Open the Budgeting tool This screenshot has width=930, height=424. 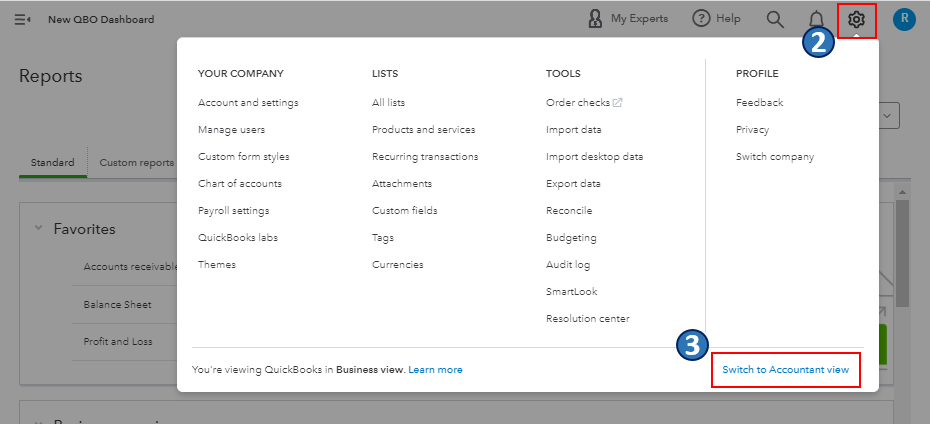coord(571,238)
